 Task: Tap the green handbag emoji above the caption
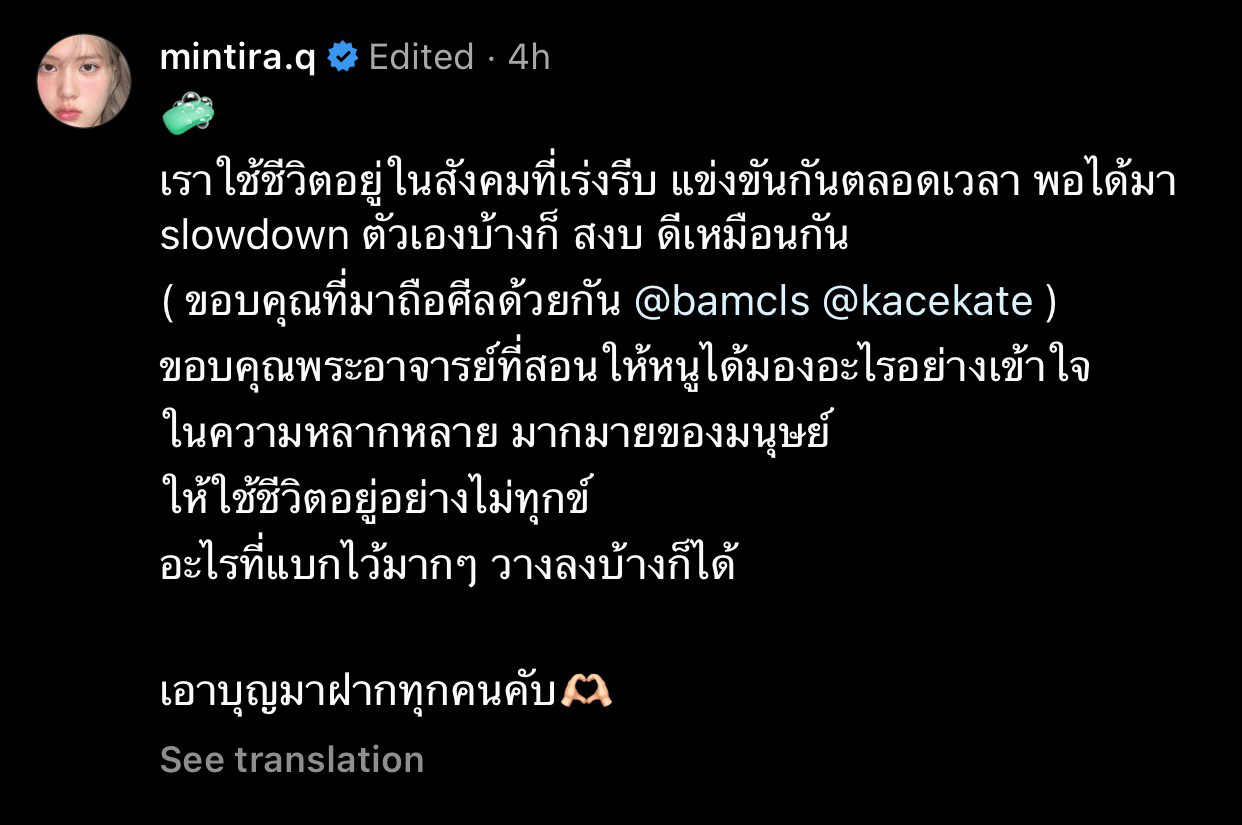point(186,112)
